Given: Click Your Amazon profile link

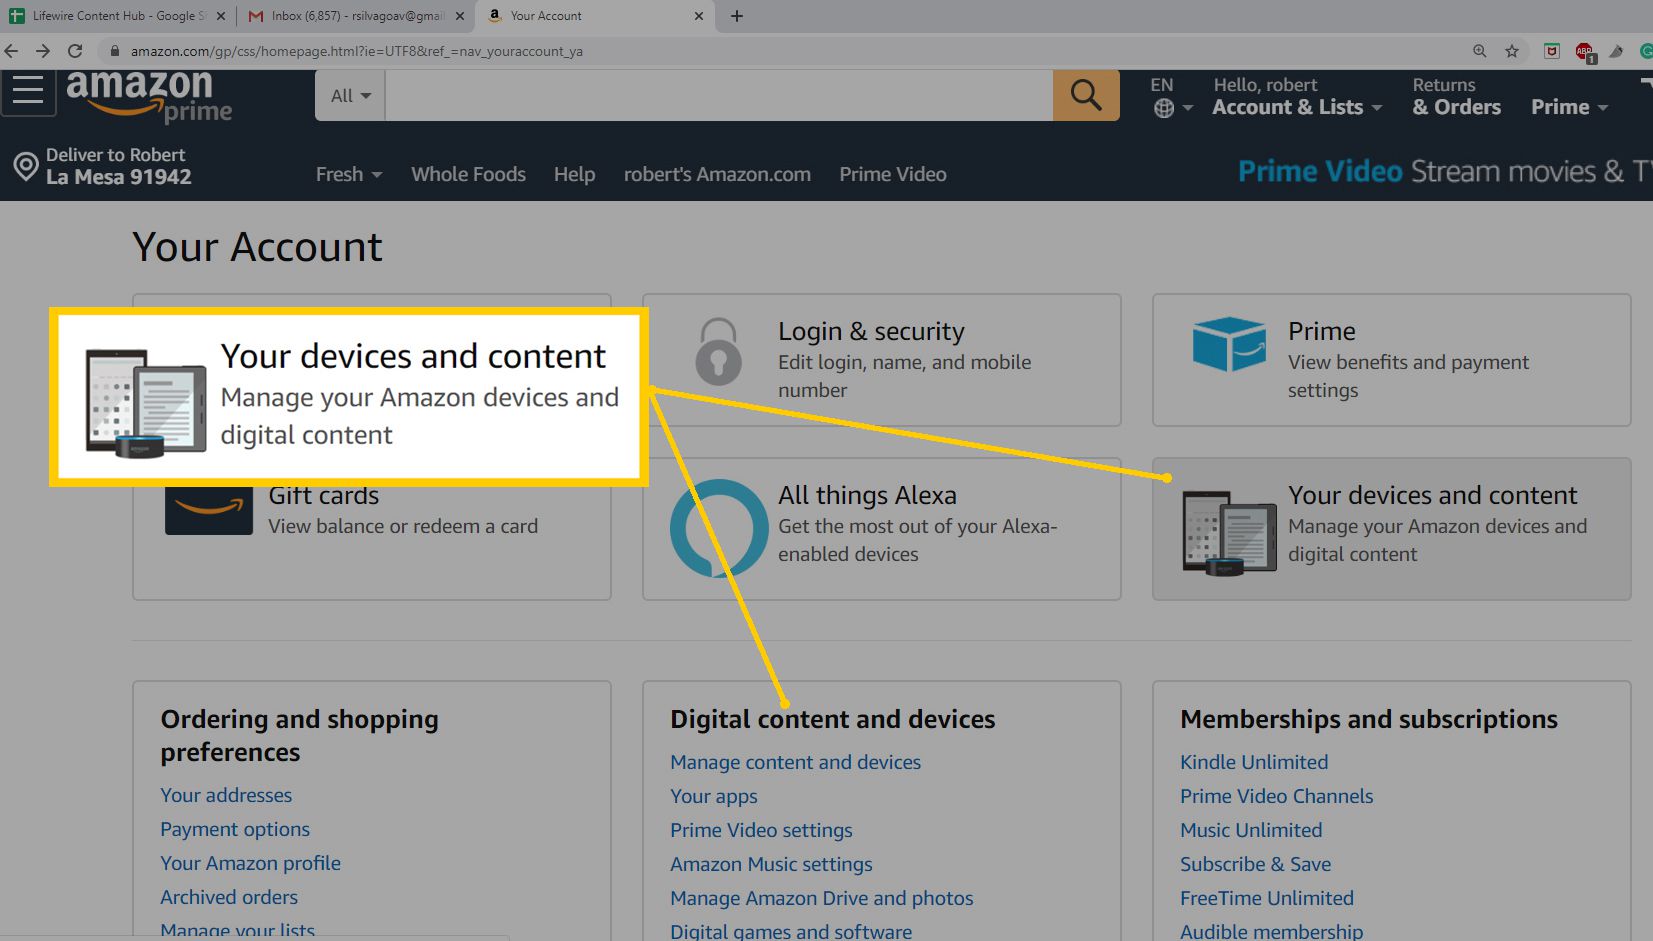Looking at the screenshot, I should [250, 863].
